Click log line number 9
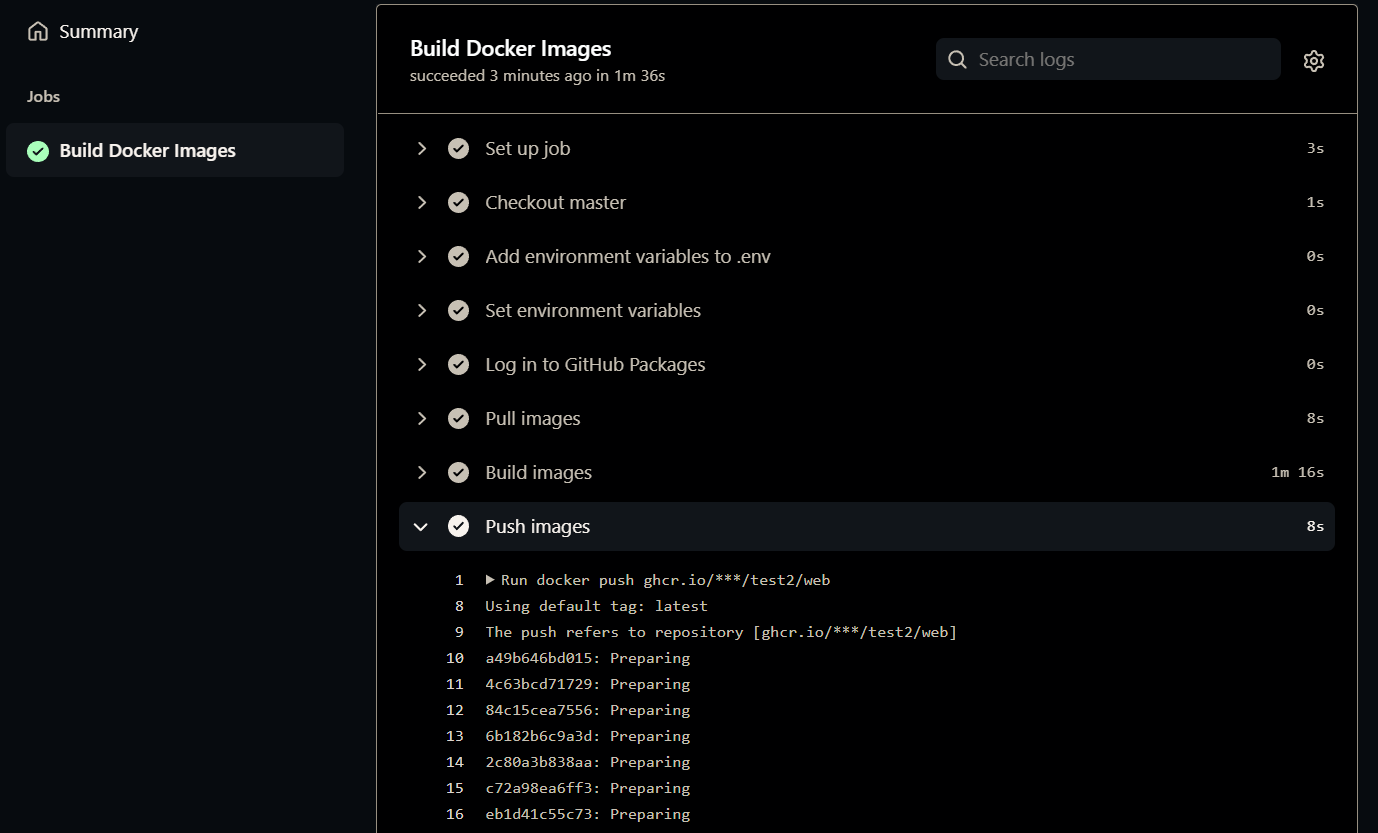 coord(459,632)
